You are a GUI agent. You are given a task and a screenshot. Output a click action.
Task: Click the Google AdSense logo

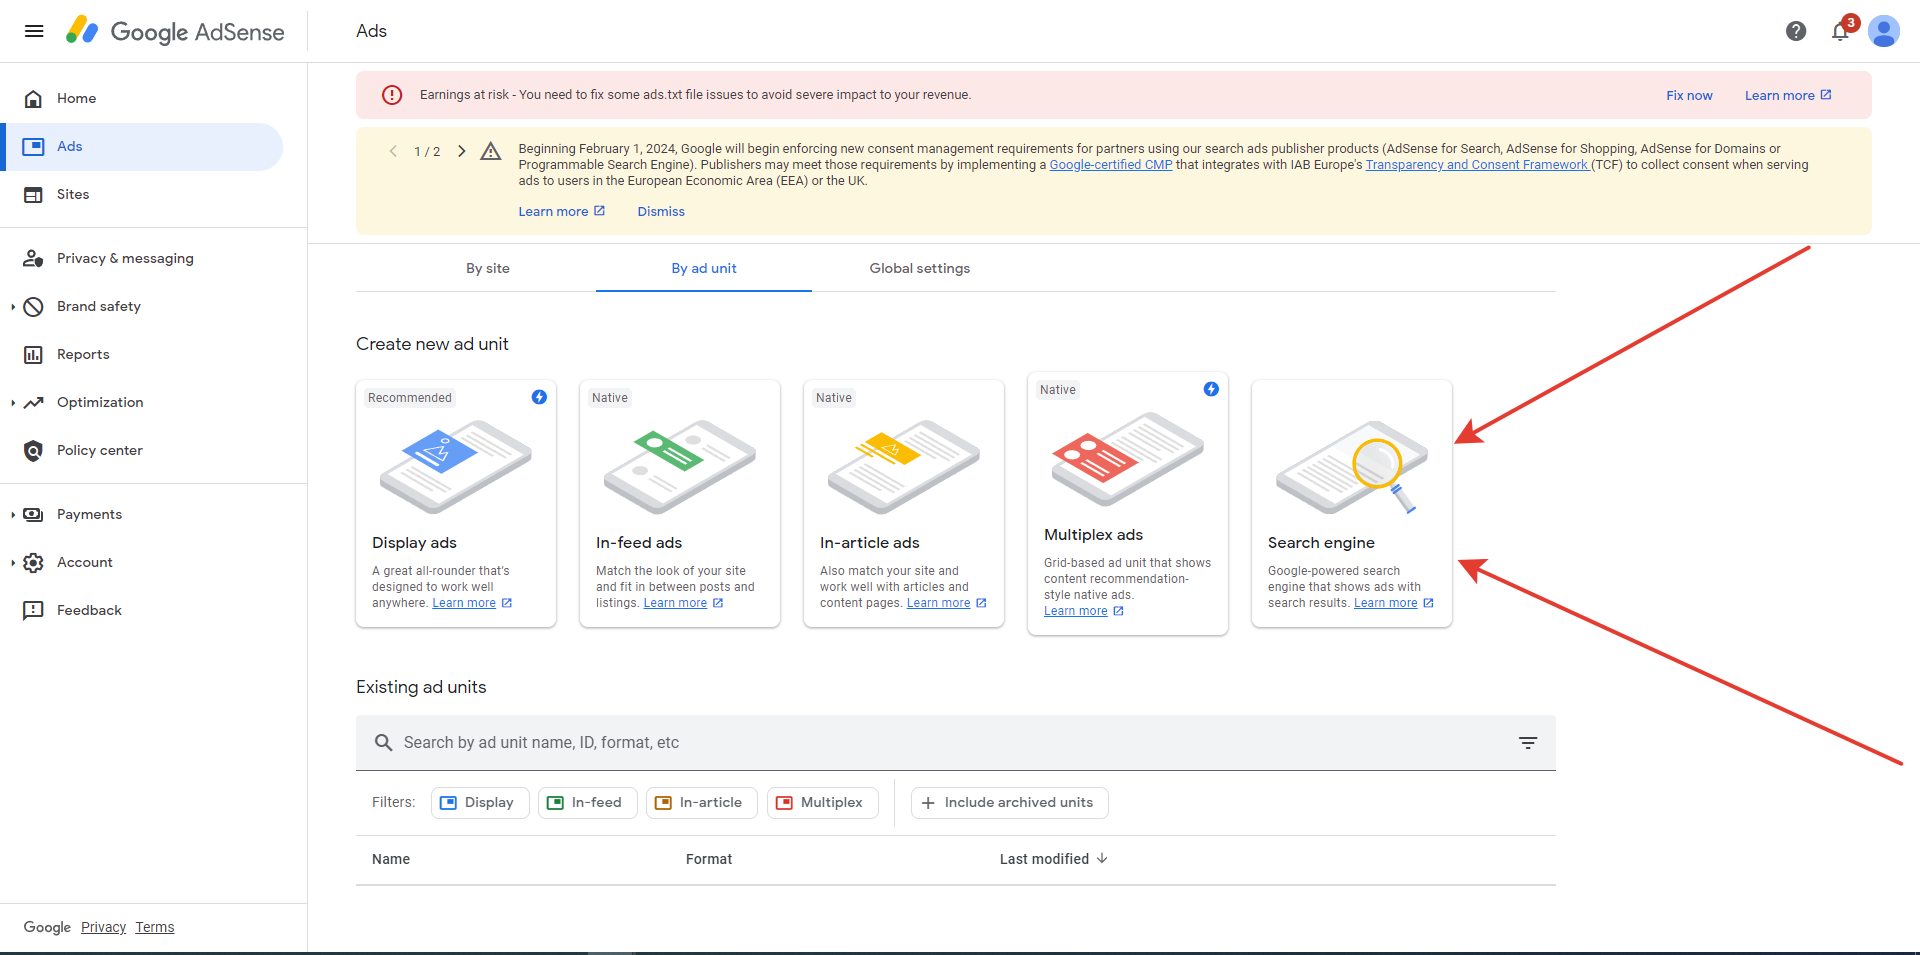click(175, 31)
